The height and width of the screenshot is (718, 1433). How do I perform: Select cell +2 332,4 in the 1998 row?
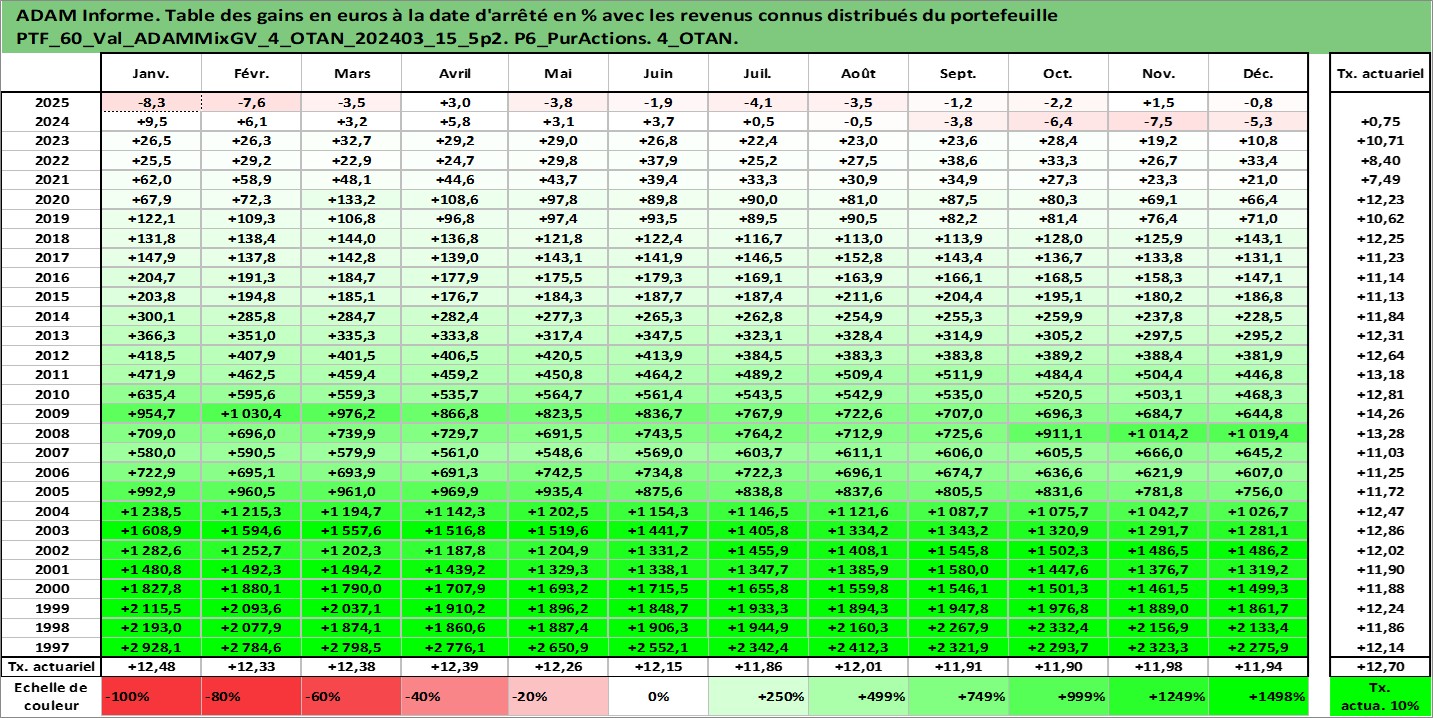1058,626
